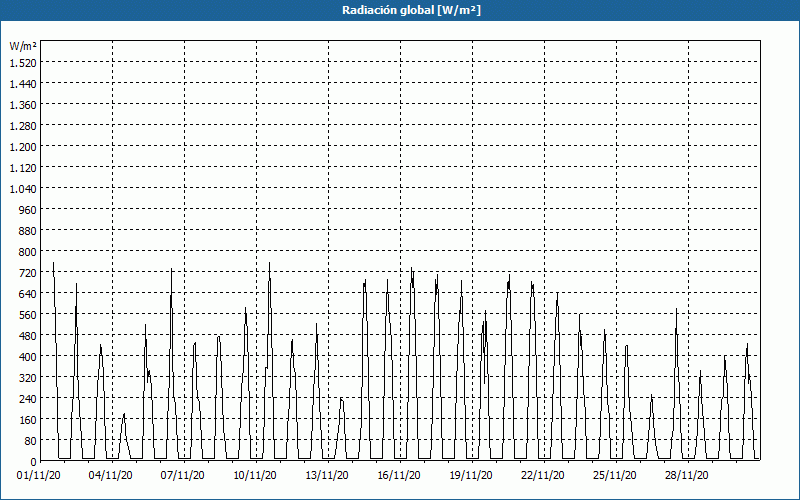Screen dimensions: 800x500
Task: Click the 800 y-axis value
Action: [x=28, y=252]
